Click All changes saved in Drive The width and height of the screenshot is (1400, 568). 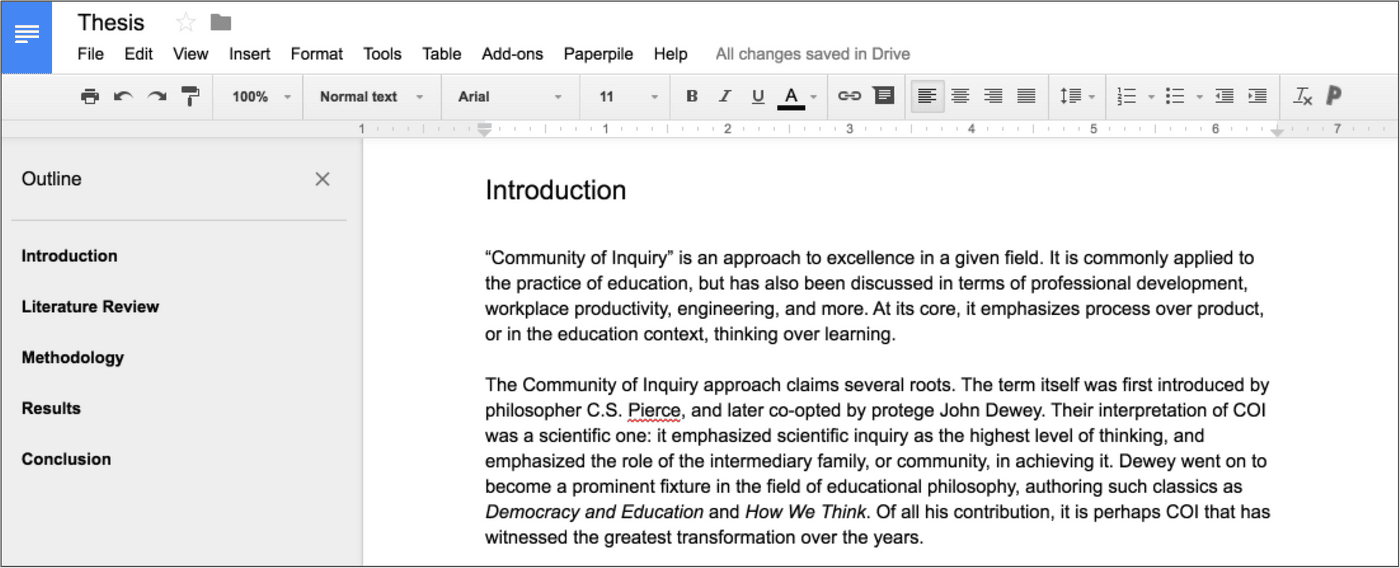pos(813,54)
